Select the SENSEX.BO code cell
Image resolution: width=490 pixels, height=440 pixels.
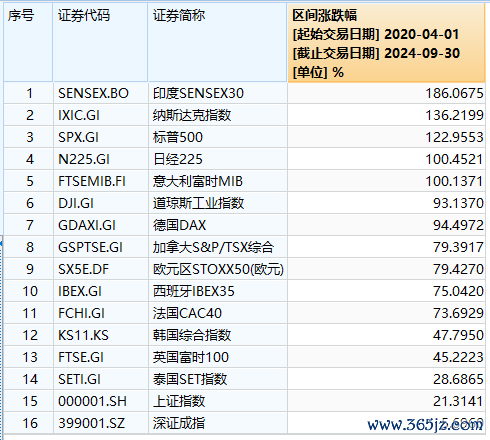100,93
